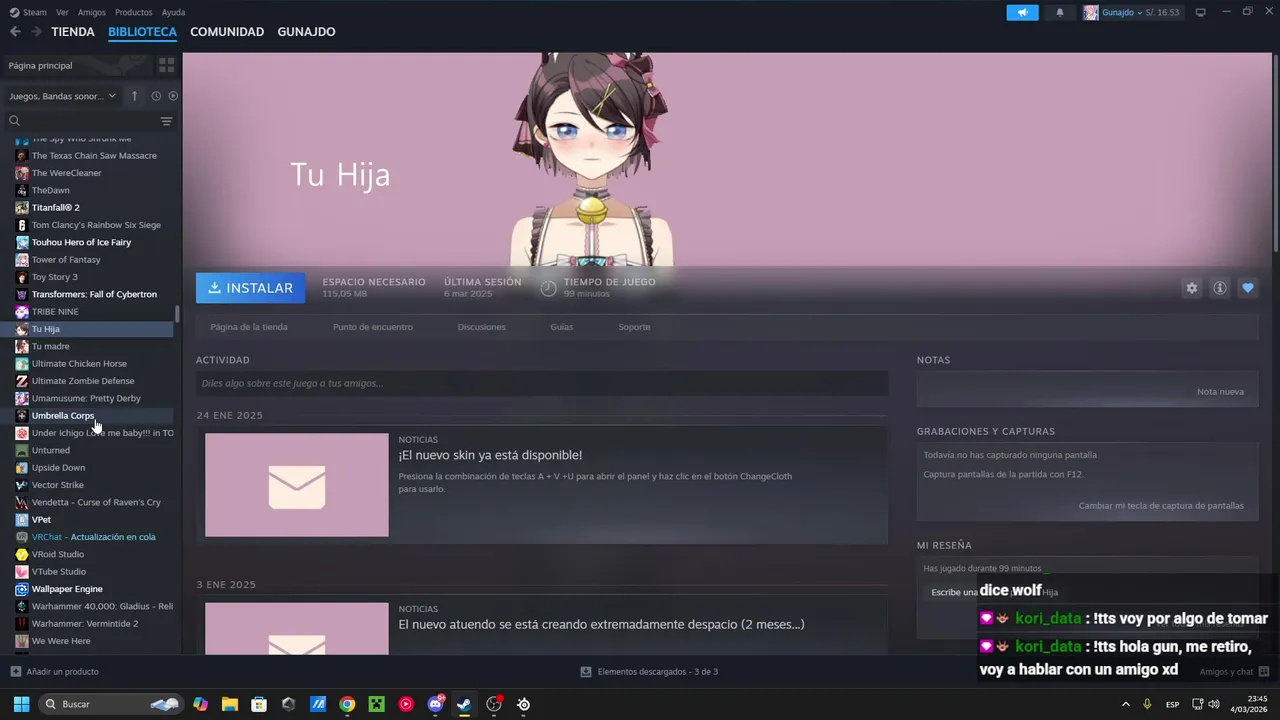This screenshot has width=1280, height=720.
Task: Open news about the slow new outfit
Action: point(601,624)
